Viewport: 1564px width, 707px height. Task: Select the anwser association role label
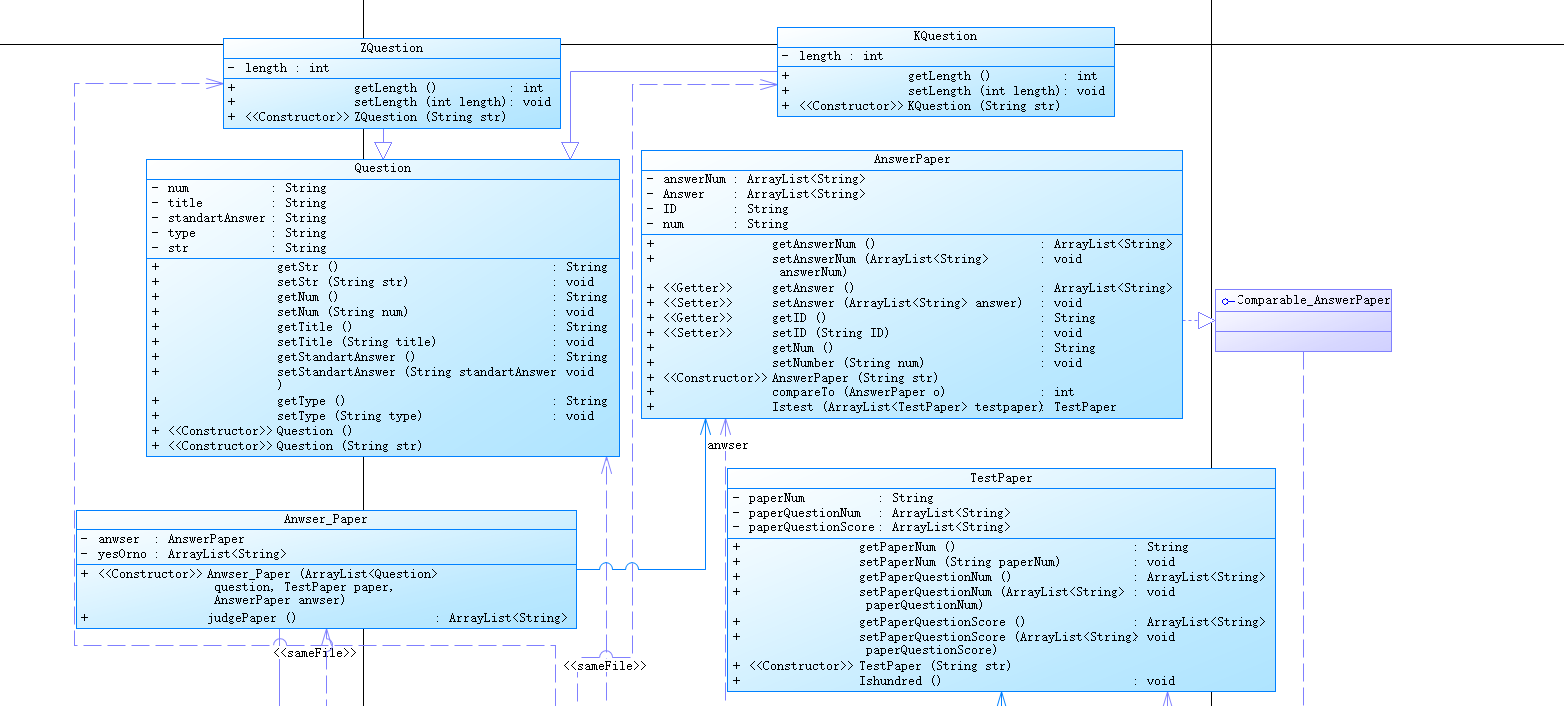point(727,446)
